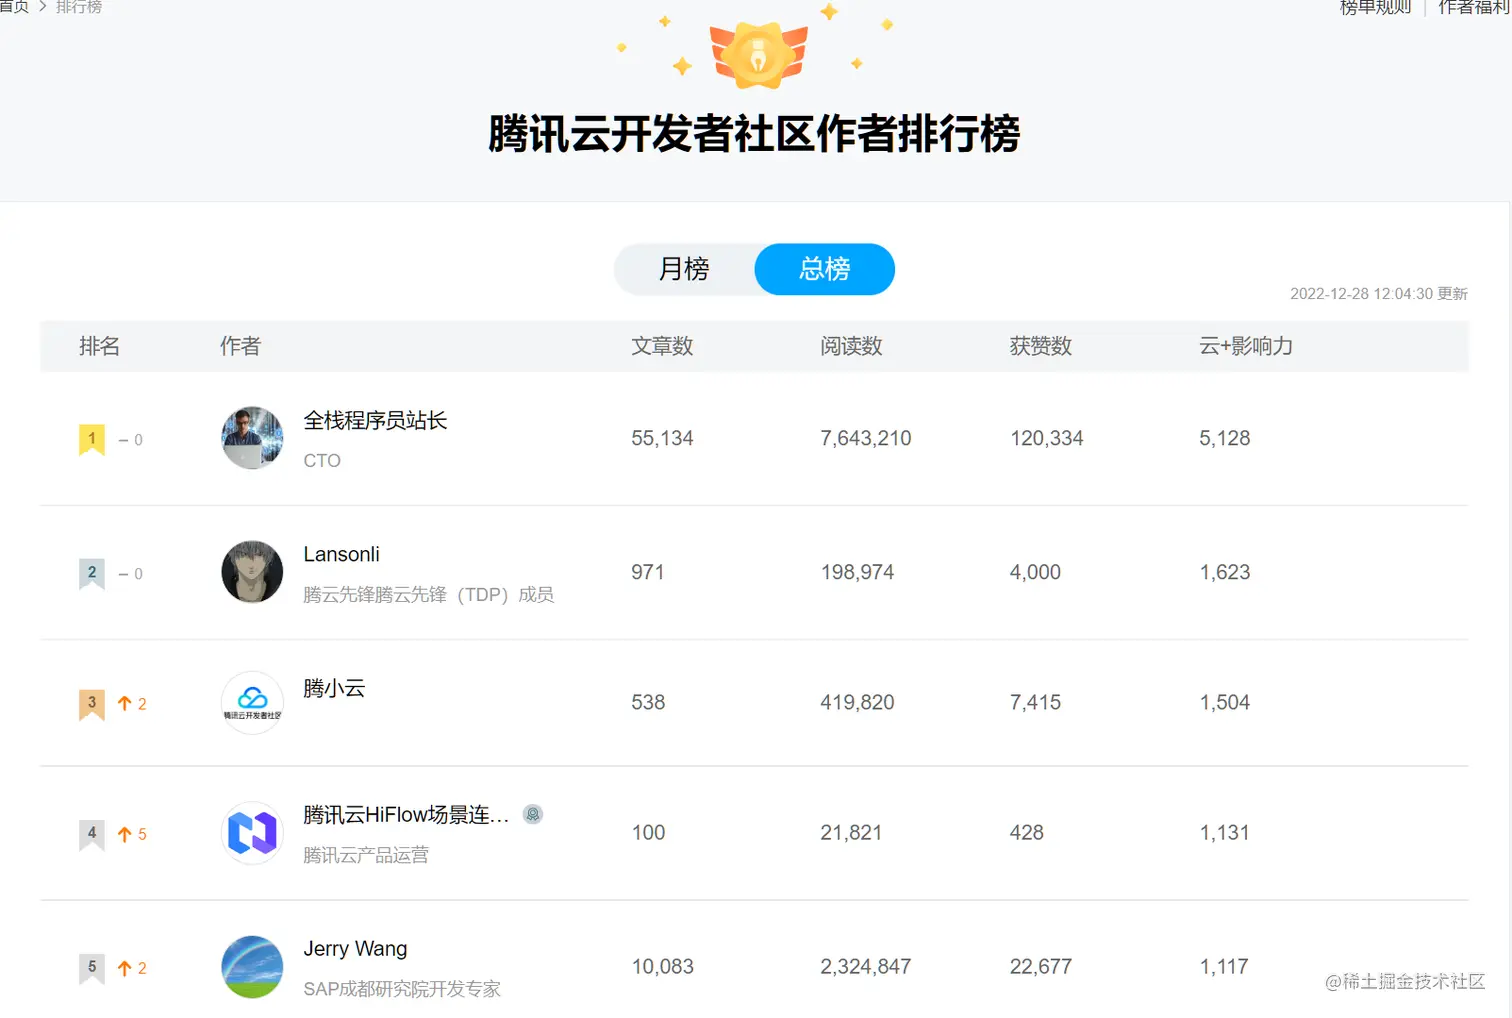Open author name Jerry Wang

(355, 948)
